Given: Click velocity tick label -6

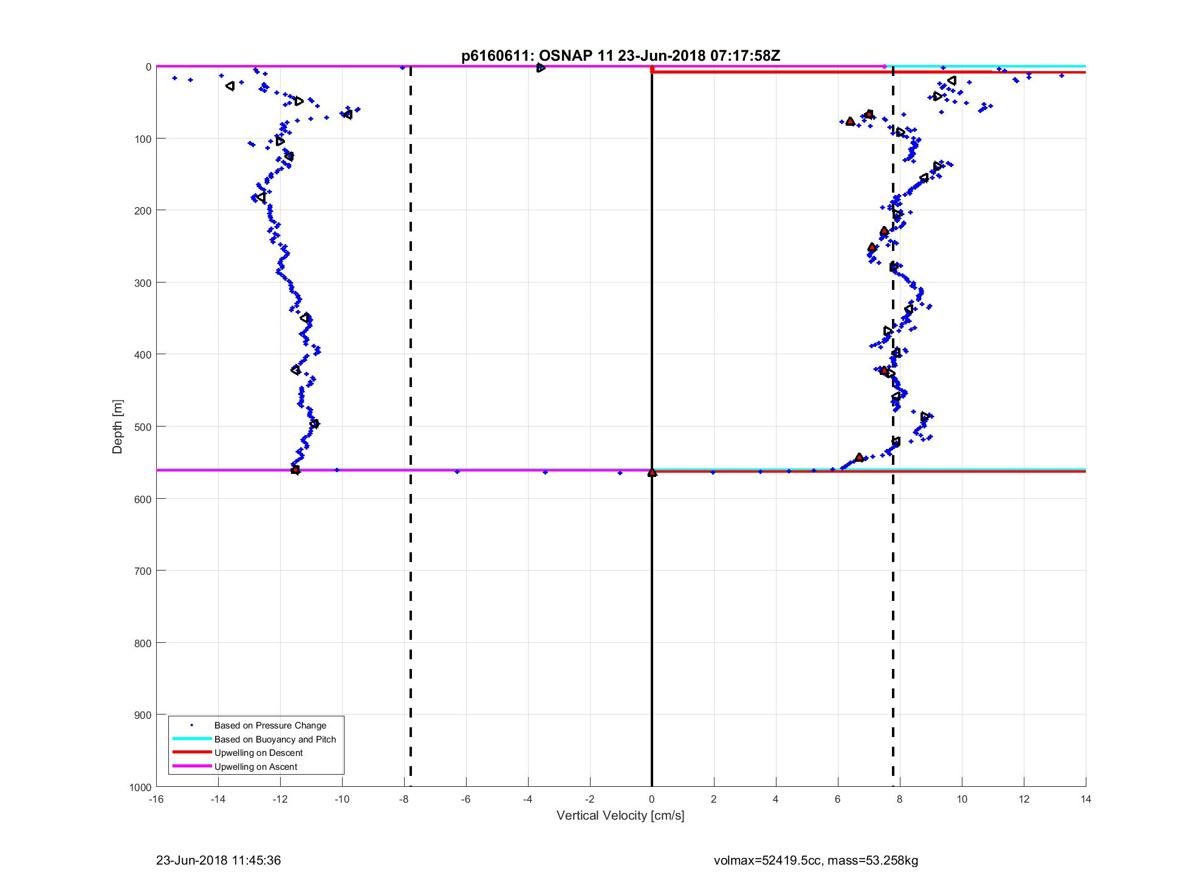Looking at the screenshot, I should (466, 799).
